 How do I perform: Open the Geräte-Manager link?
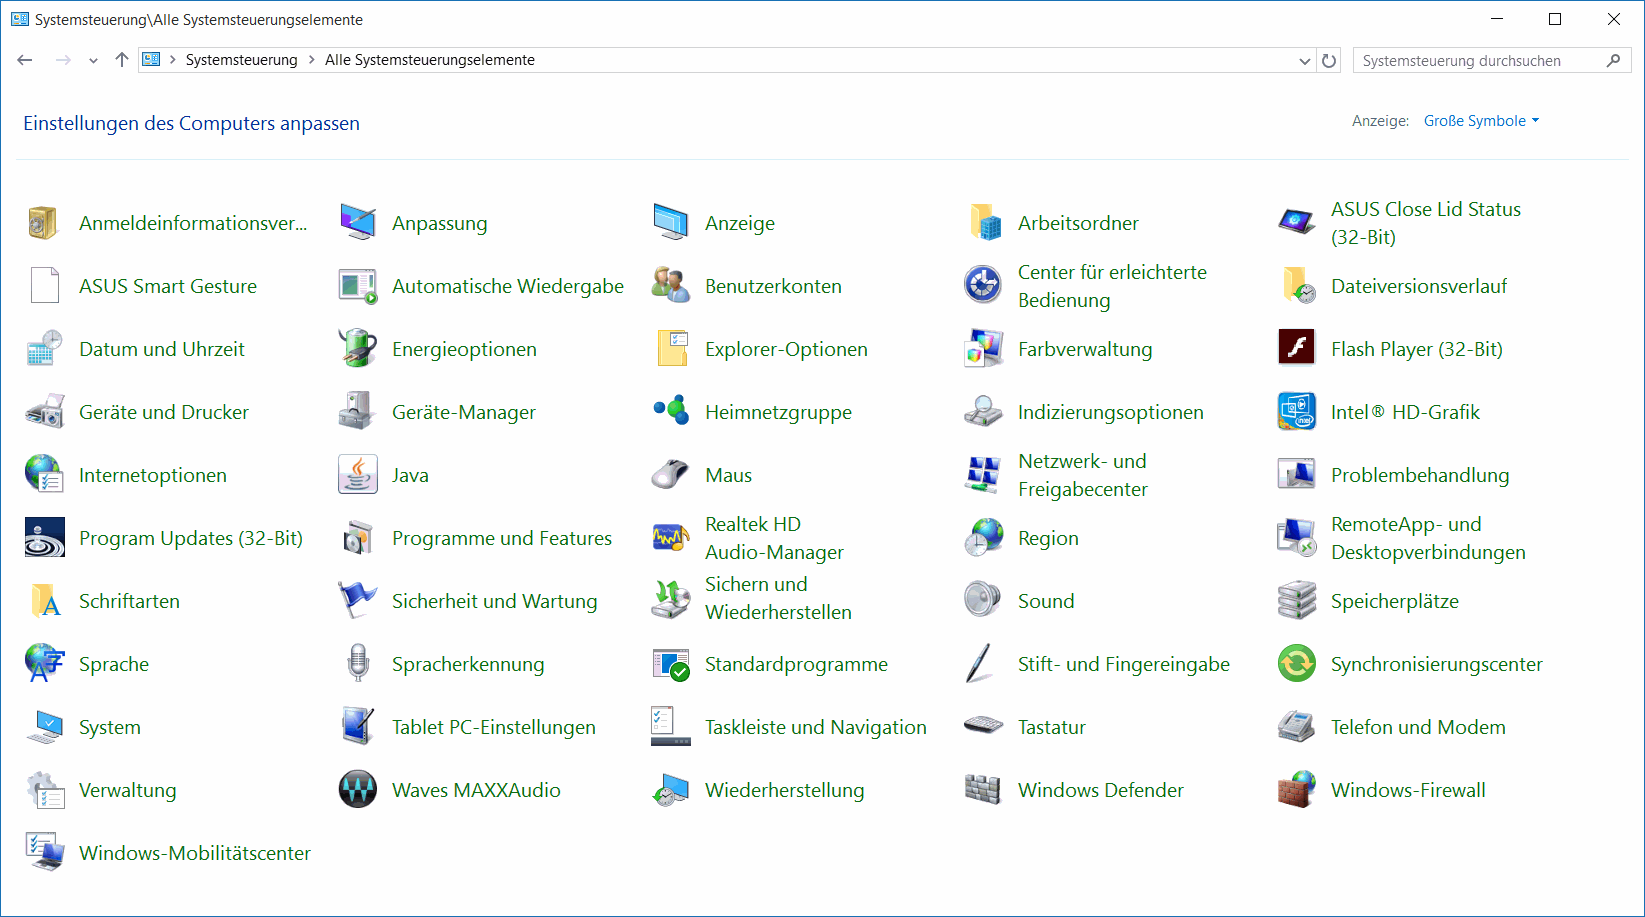pos(463,412)
